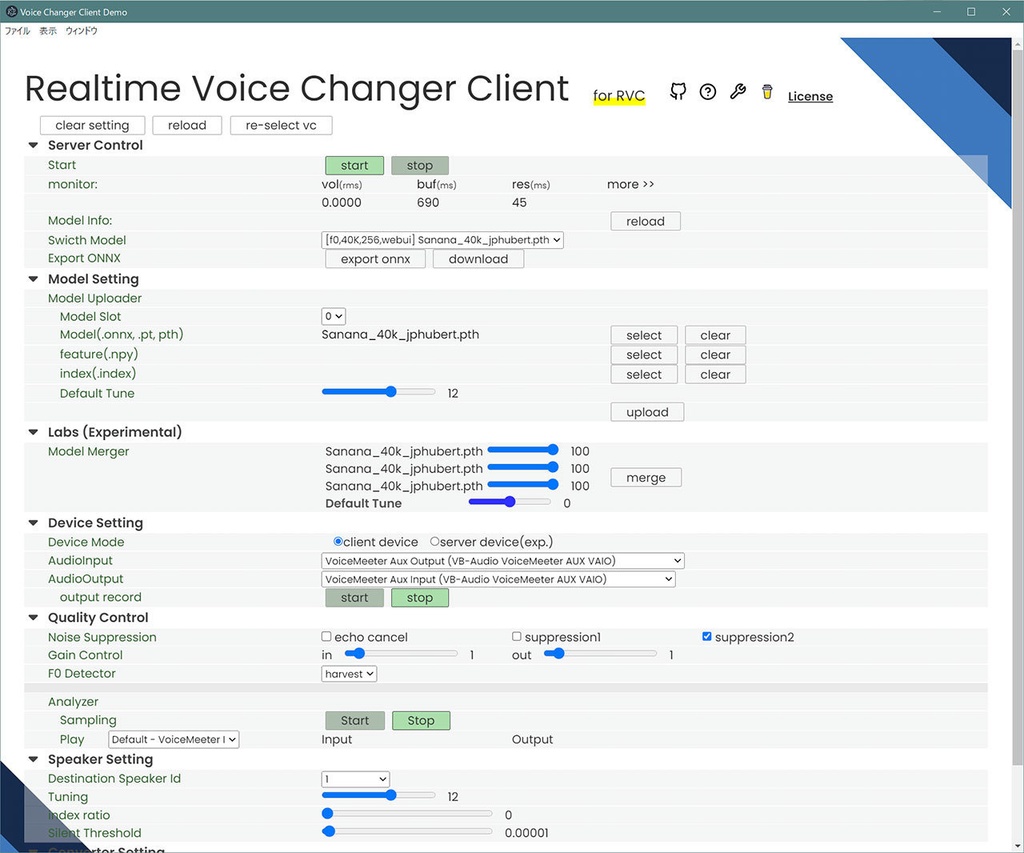Open the F0 Detector harvest dropdown
The height and width of the screenshot is (853, 1024).
click(349, 673)
